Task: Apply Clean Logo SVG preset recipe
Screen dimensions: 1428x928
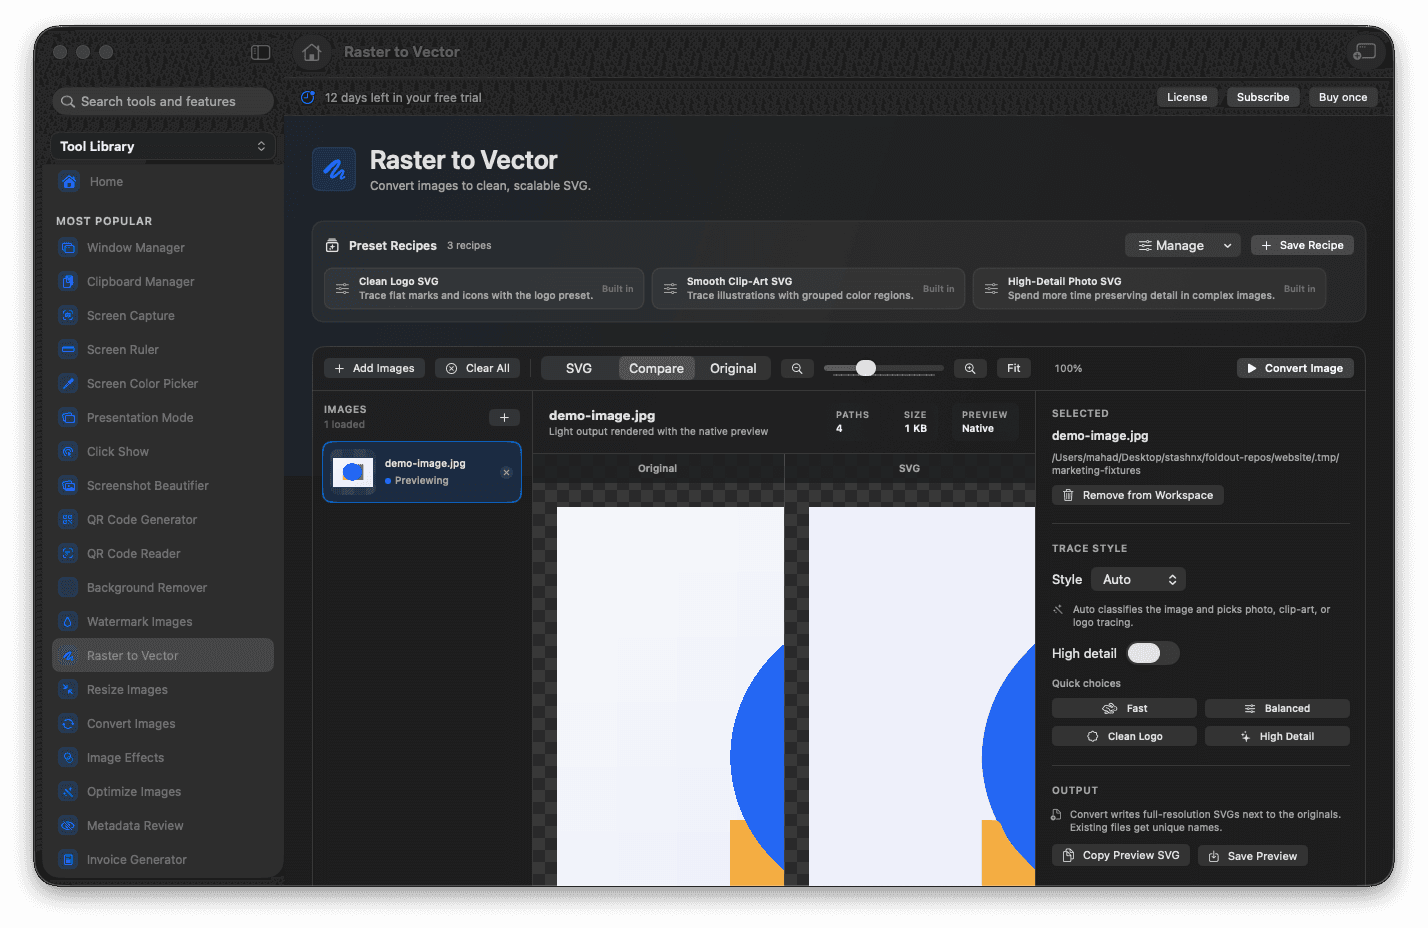Action: [x=484, y=289]
